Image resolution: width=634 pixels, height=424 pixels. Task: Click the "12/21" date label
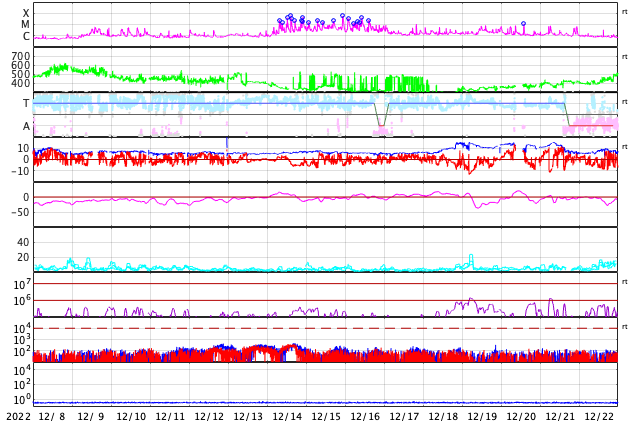pyautogui.click(x=560, y=416)
